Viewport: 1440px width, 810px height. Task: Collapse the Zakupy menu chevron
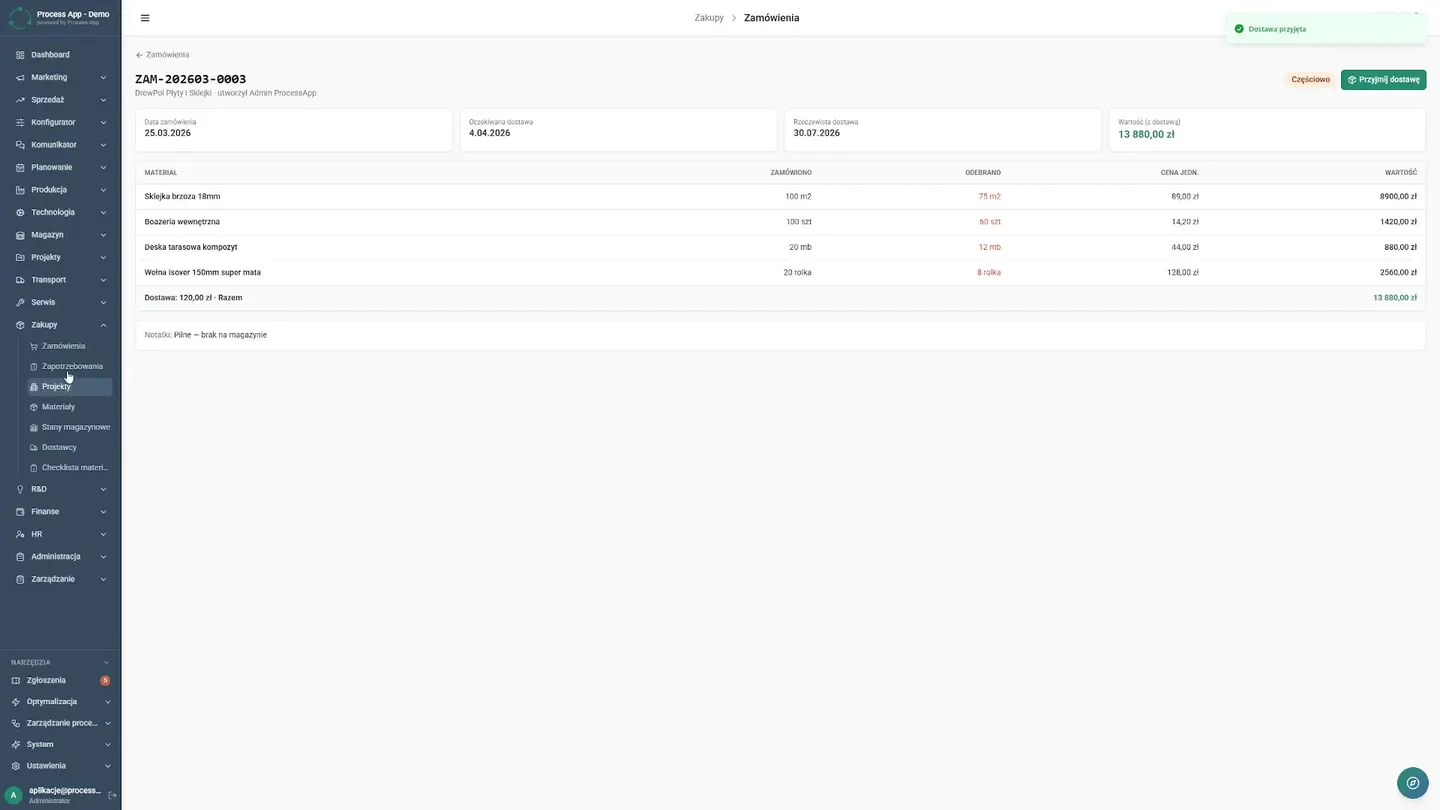[103, 325]
